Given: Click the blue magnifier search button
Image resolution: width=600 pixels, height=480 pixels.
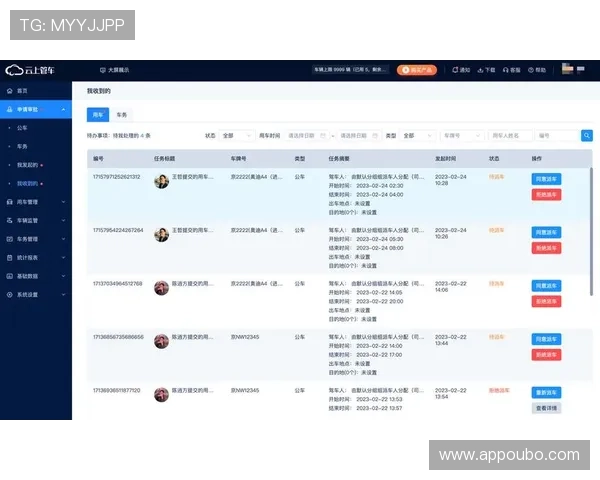Looking at the screenshot, I should (587, 136).
